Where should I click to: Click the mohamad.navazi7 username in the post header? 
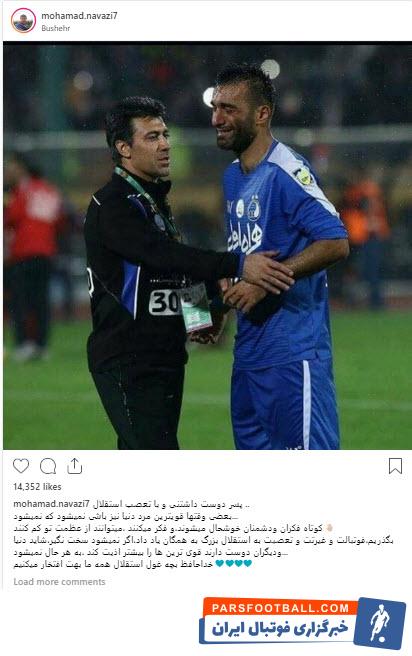coord(79,16)
